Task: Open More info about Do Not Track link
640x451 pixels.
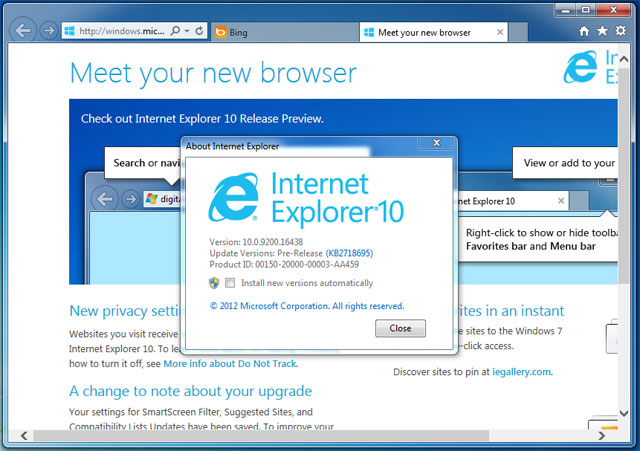Action: [230, 364]
